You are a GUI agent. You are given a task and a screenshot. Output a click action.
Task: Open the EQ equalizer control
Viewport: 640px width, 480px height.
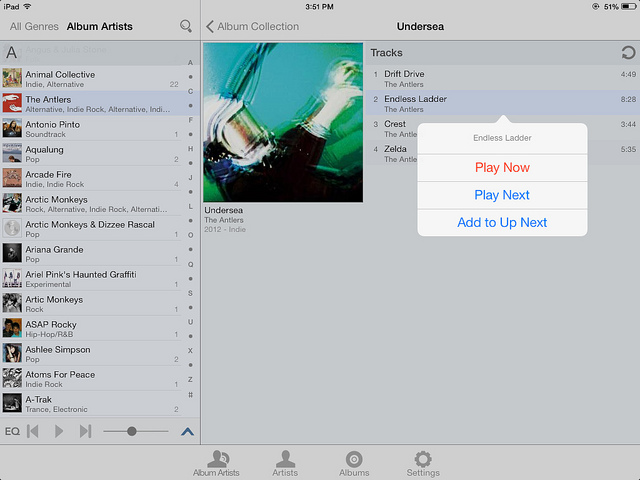click(12, 431)
